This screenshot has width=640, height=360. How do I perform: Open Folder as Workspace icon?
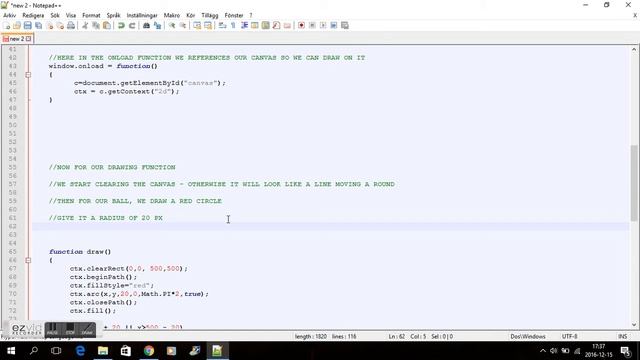click(x=287, y=25)
